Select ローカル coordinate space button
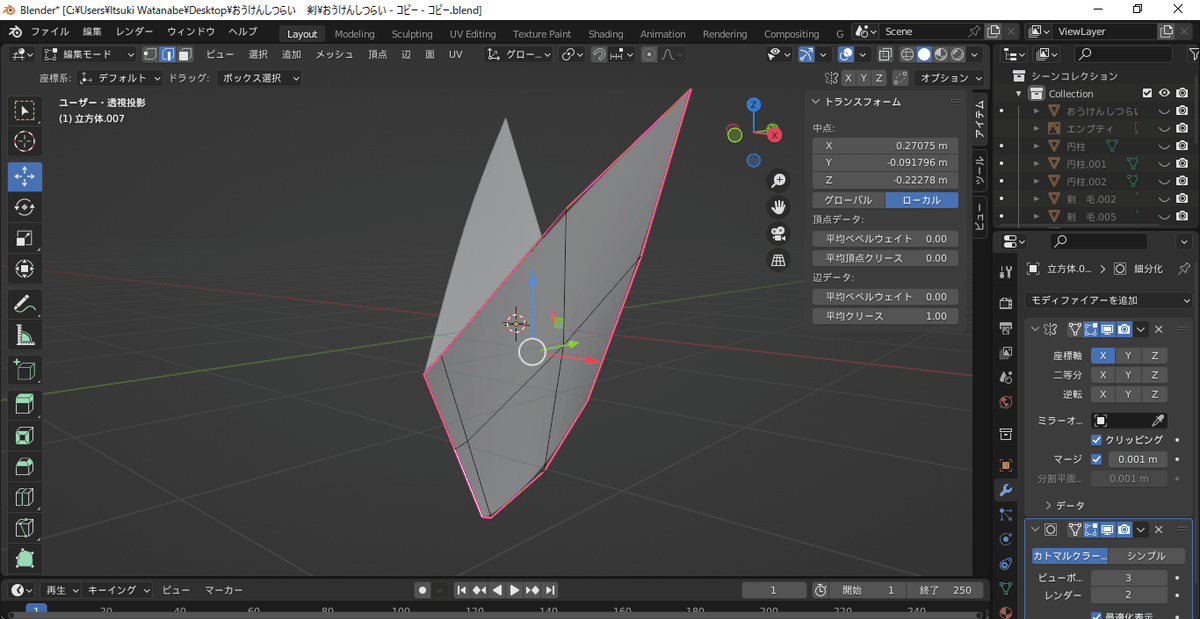1200x619 pixels. pos(921,200)
